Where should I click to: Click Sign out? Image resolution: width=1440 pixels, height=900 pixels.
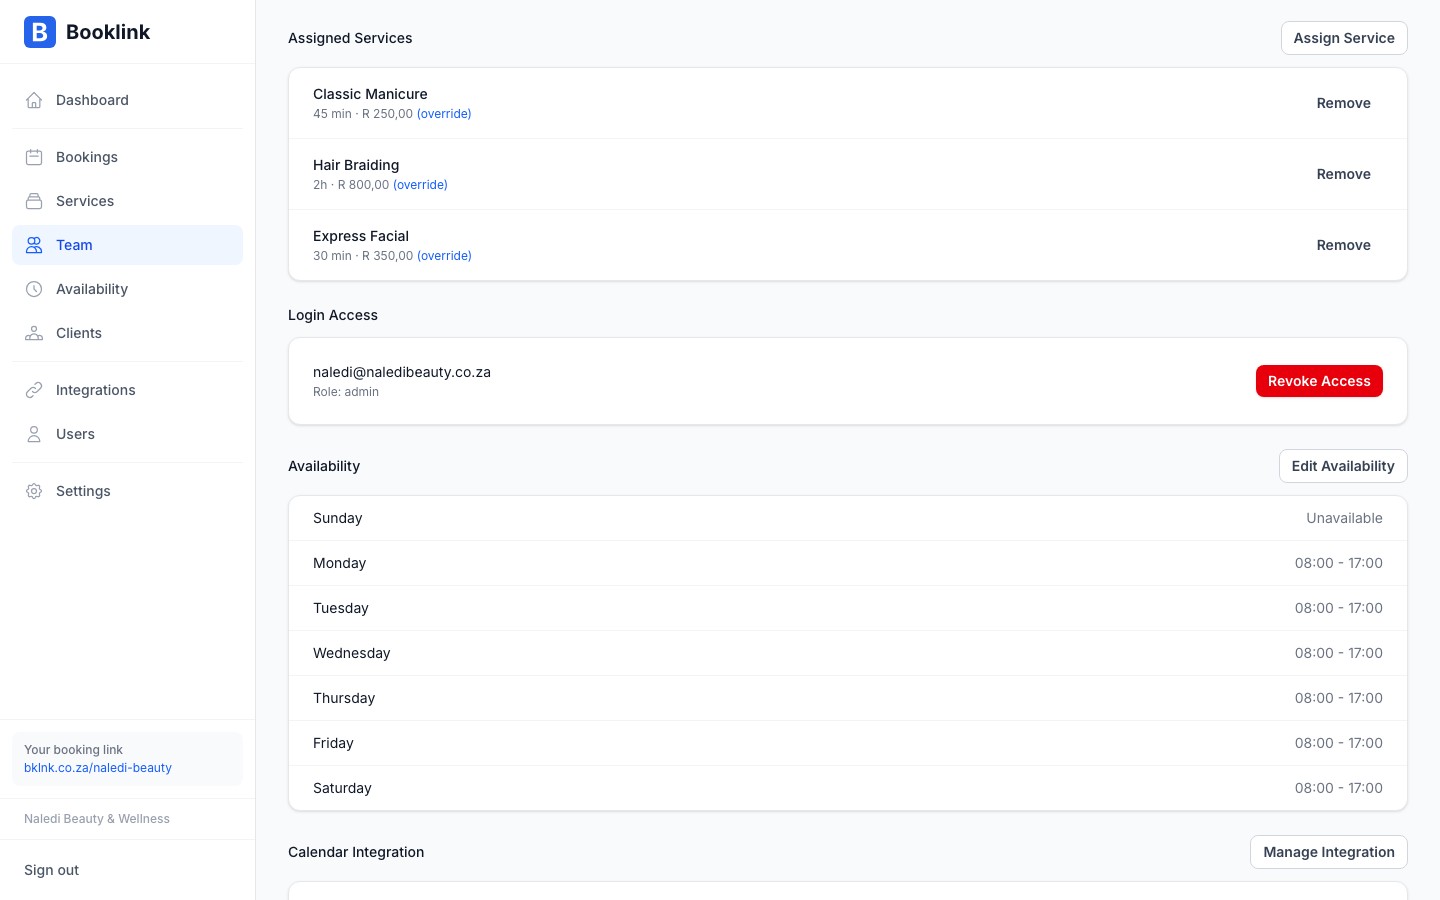click(x=51, y=870)
